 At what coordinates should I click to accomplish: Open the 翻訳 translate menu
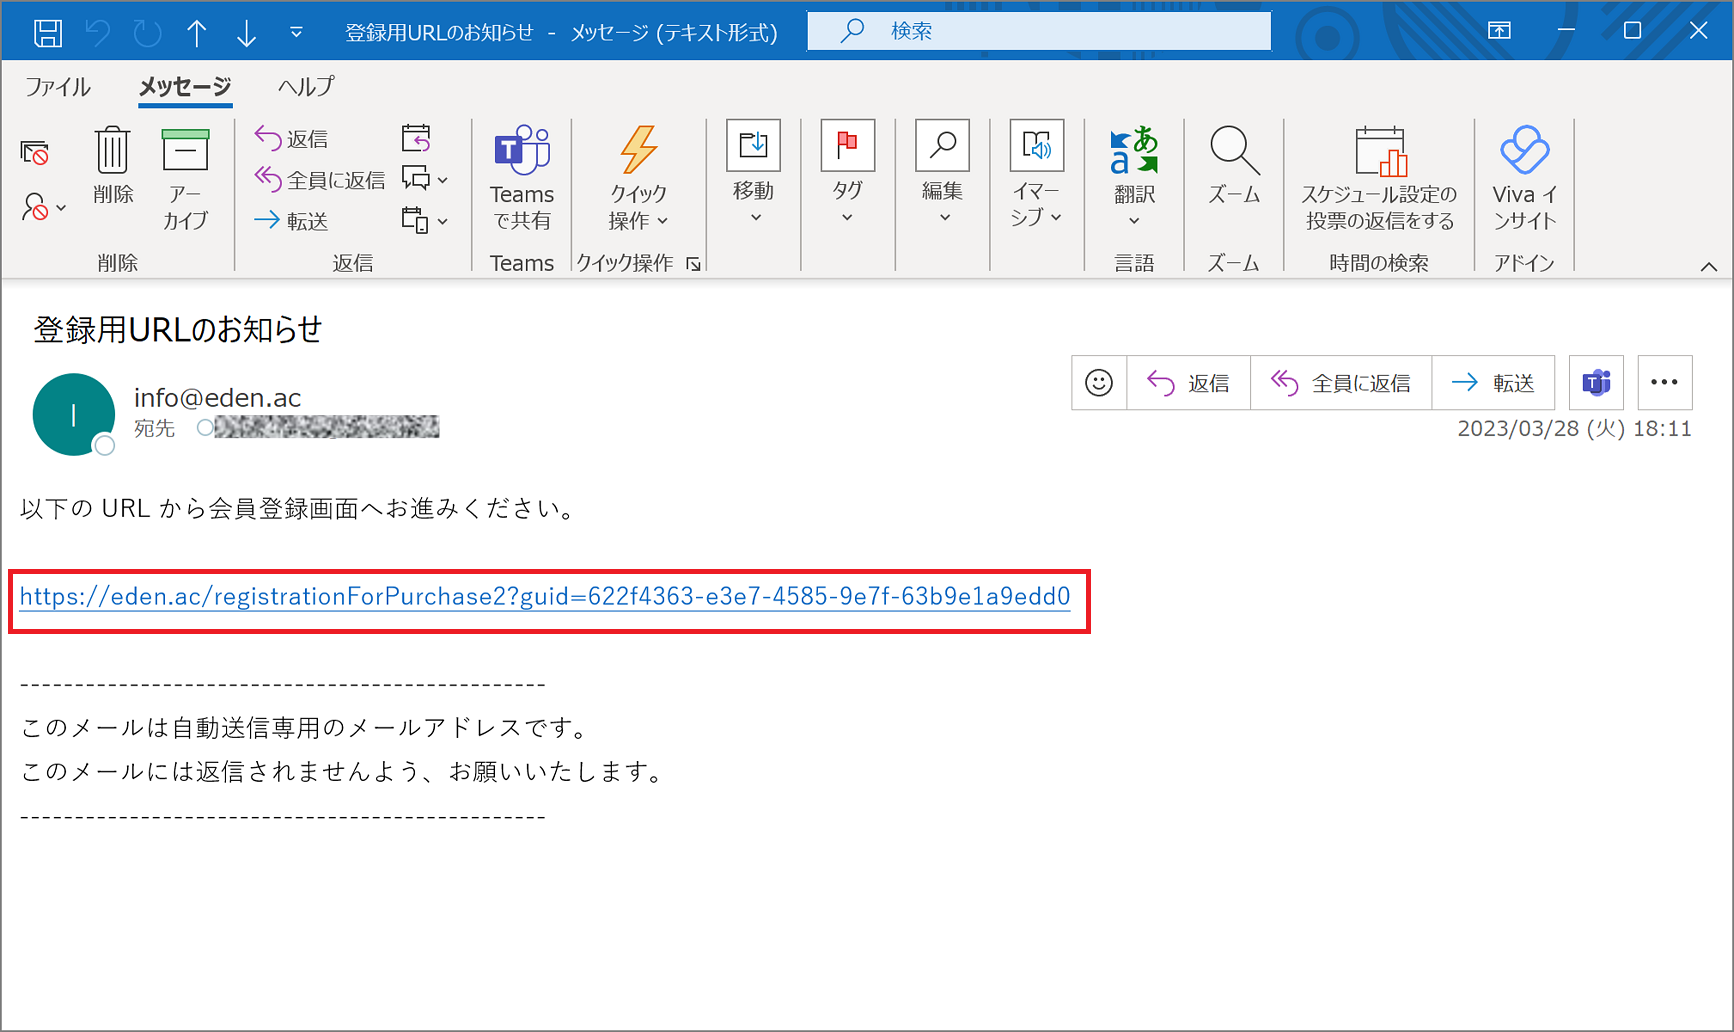coord(1134,176)
